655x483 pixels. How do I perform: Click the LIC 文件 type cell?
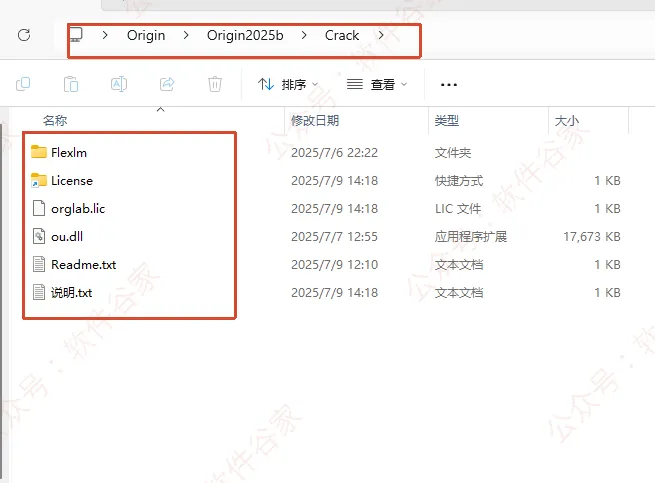pyautogui.click(x=458, y=208)
